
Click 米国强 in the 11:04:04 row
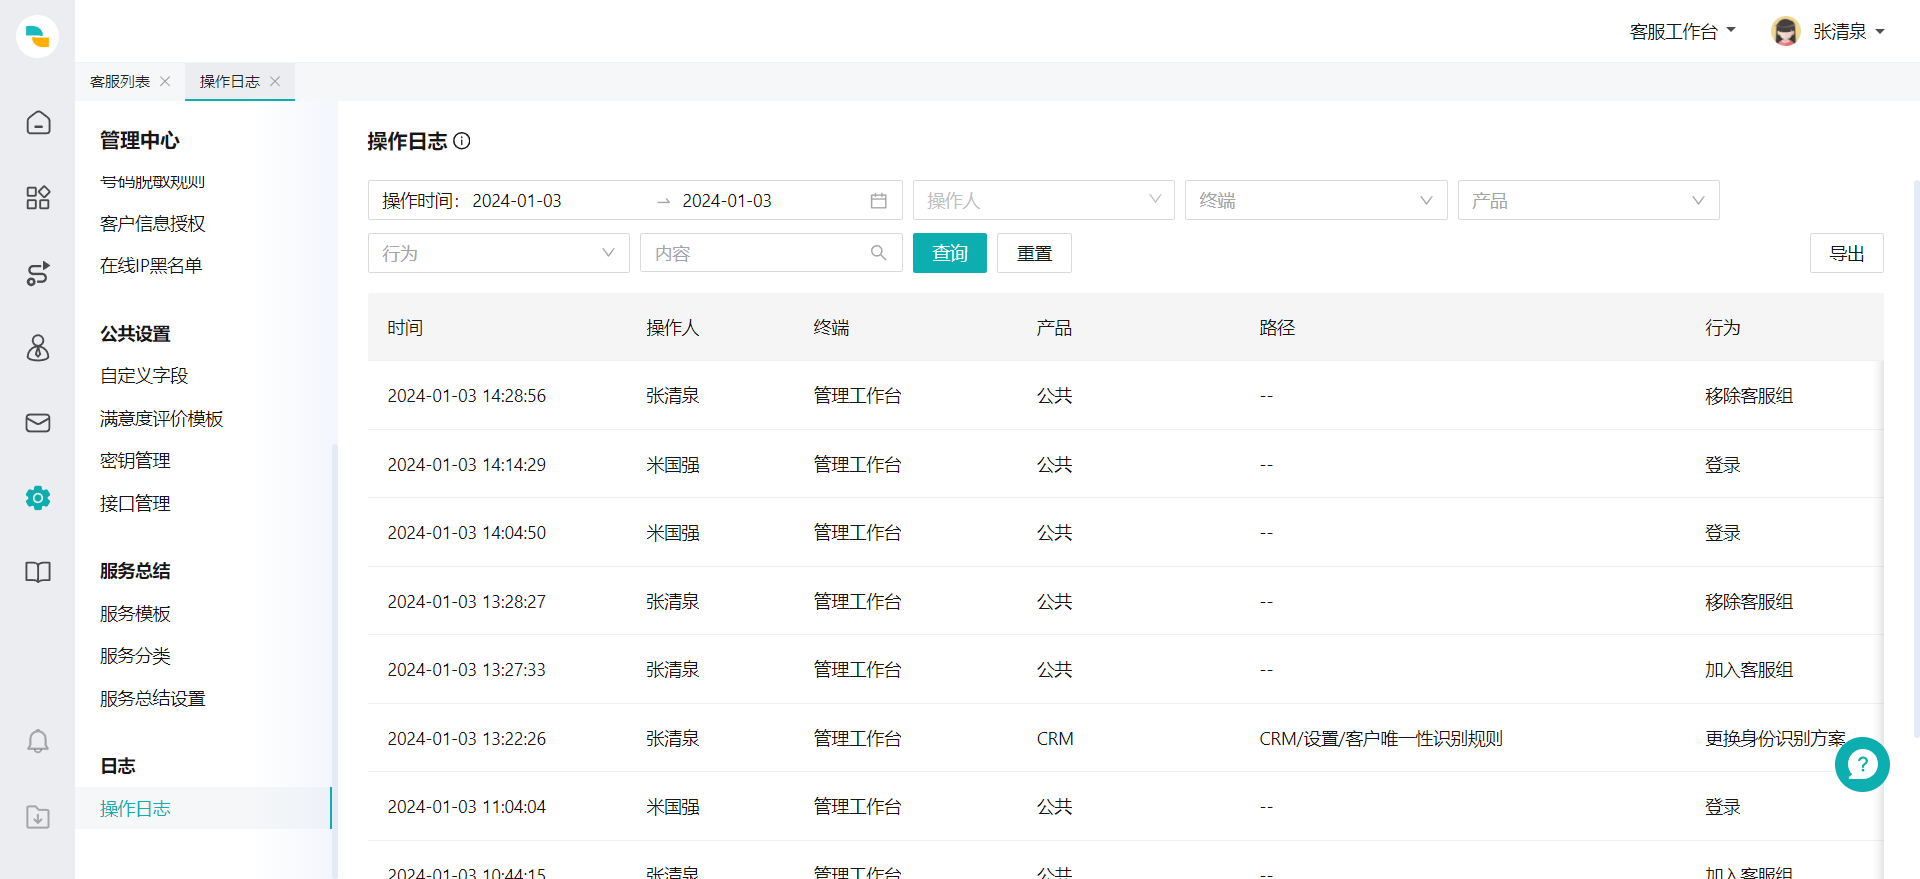click(x=673, y=807)
